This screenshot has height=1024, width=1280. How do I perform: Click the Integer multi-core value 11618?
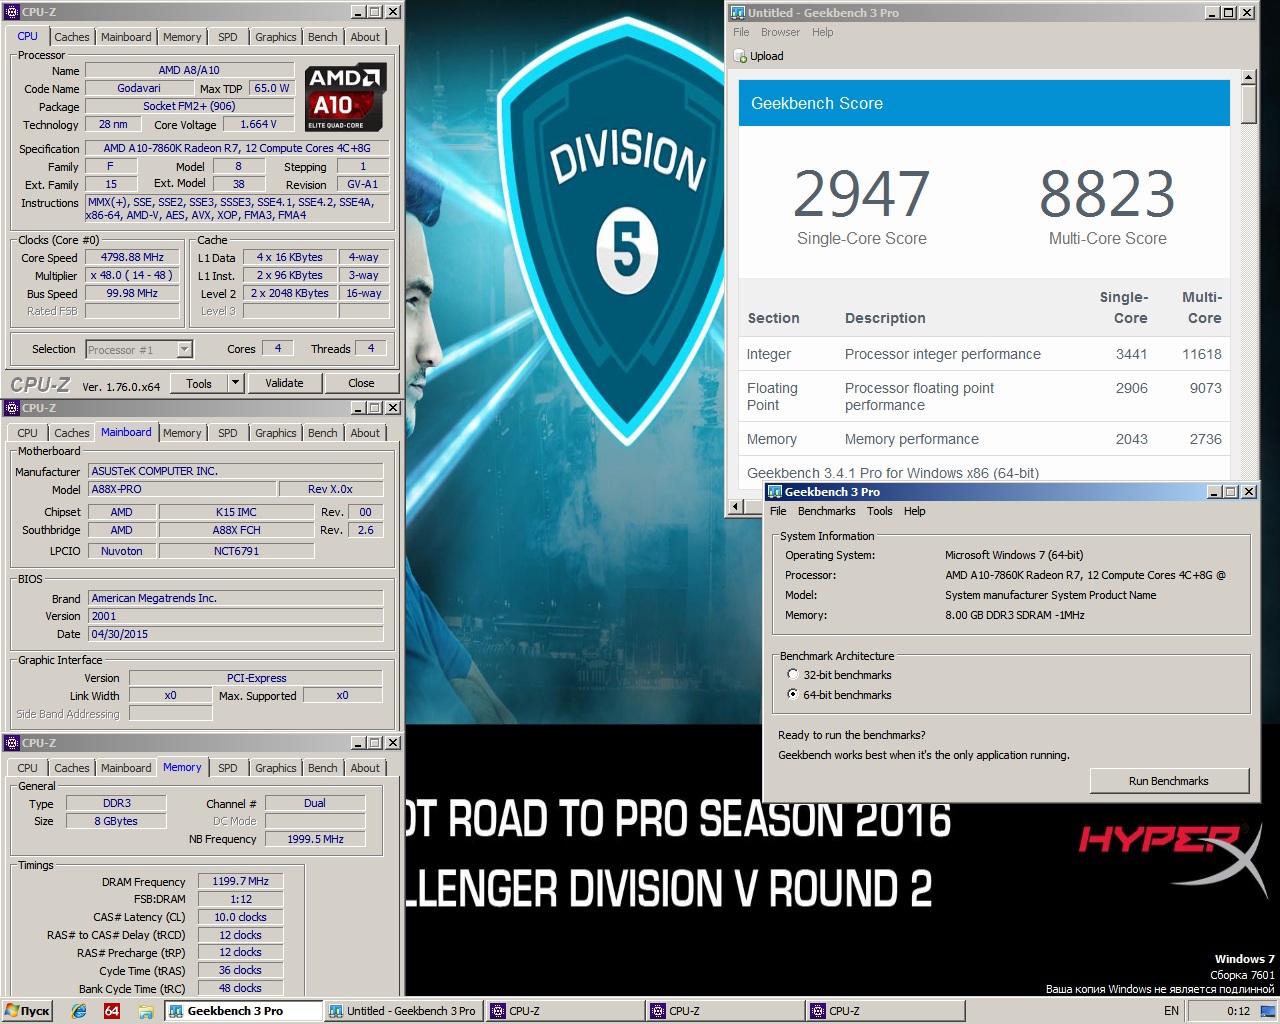1201,354
